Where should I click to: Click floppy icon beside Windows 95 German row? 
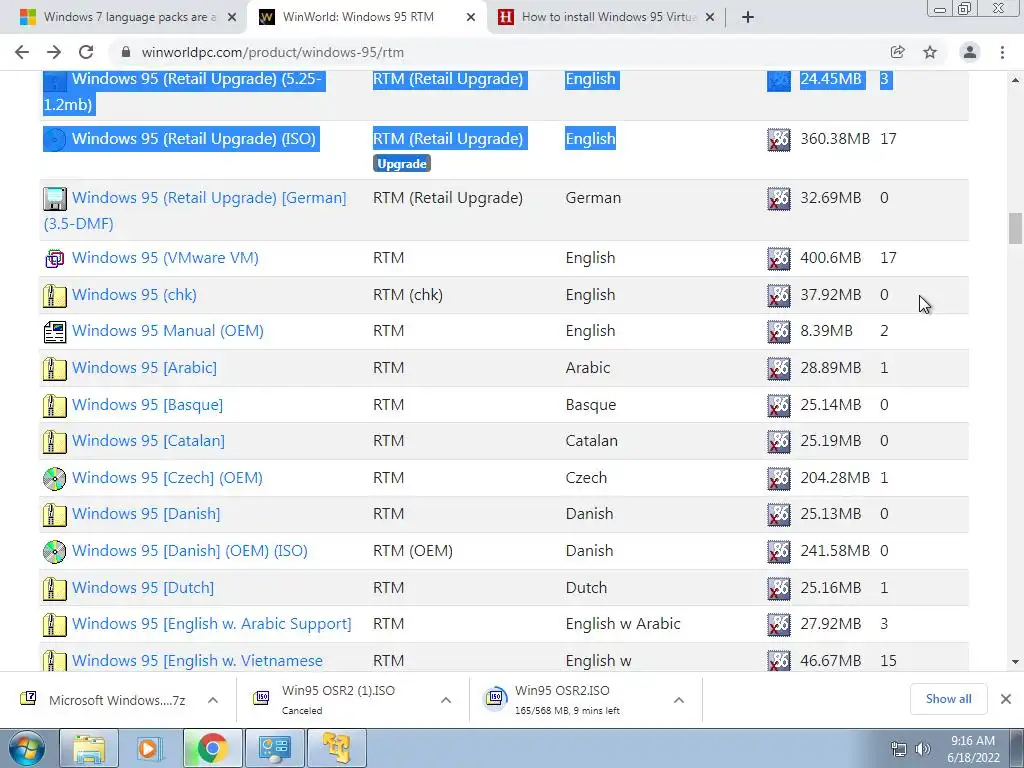click(x=55, y=199)
